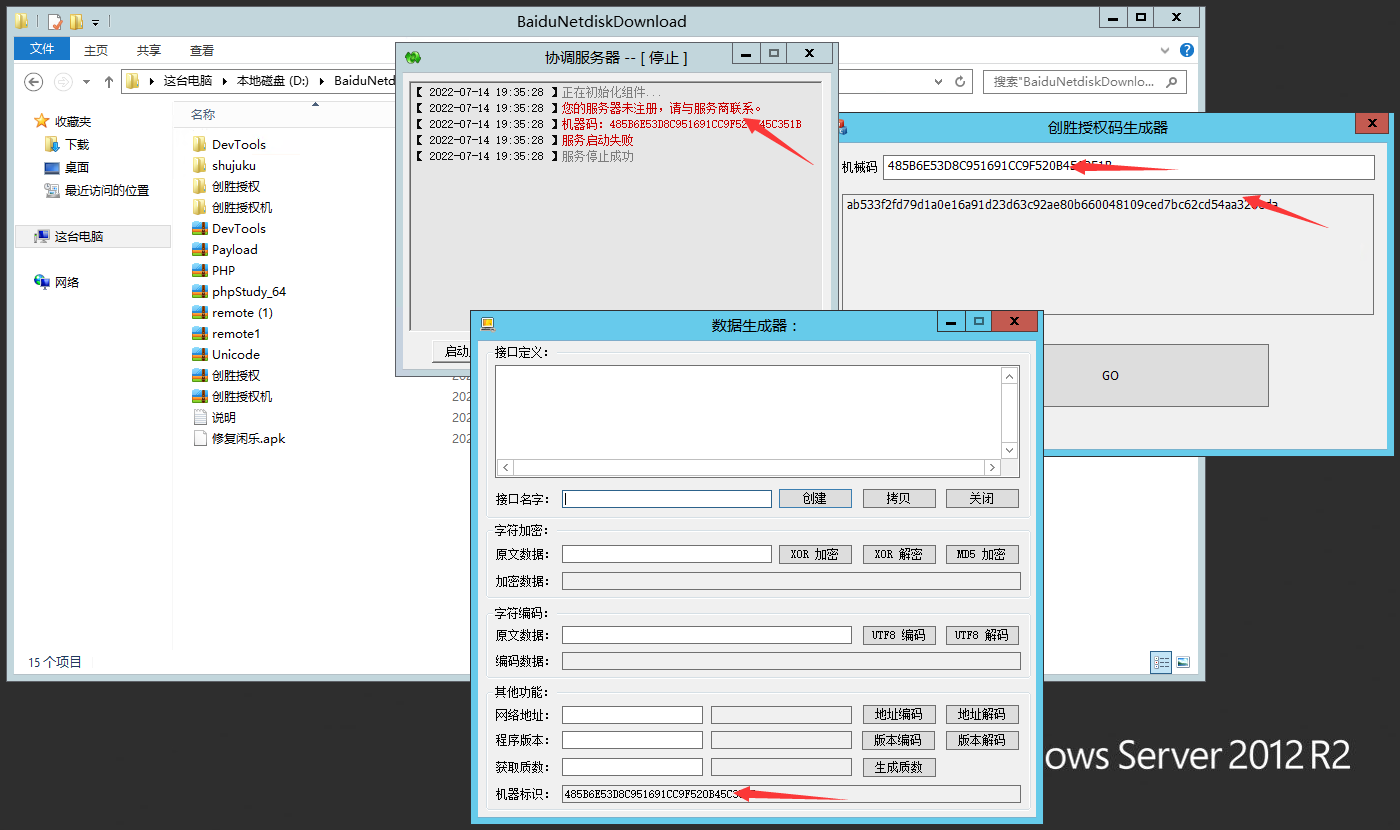Switch to large icons view in status bar
Viewport: 1400px width, 830px height.
(1183, 662)
